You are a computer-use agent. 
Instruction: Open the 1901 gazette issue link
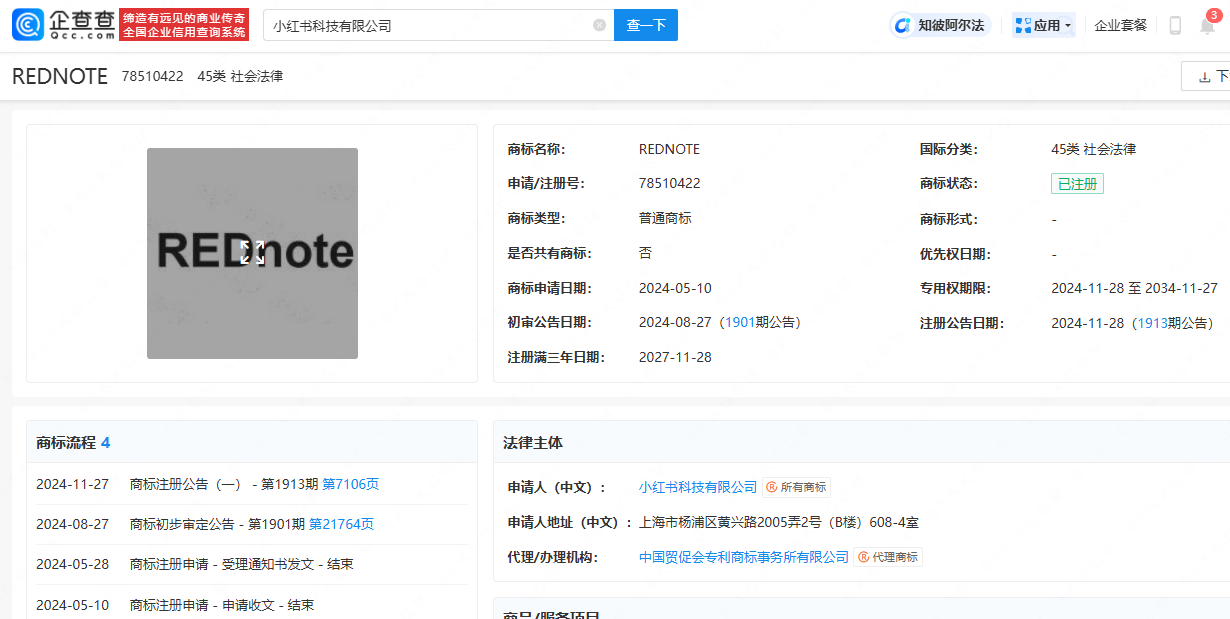(740, 322)
